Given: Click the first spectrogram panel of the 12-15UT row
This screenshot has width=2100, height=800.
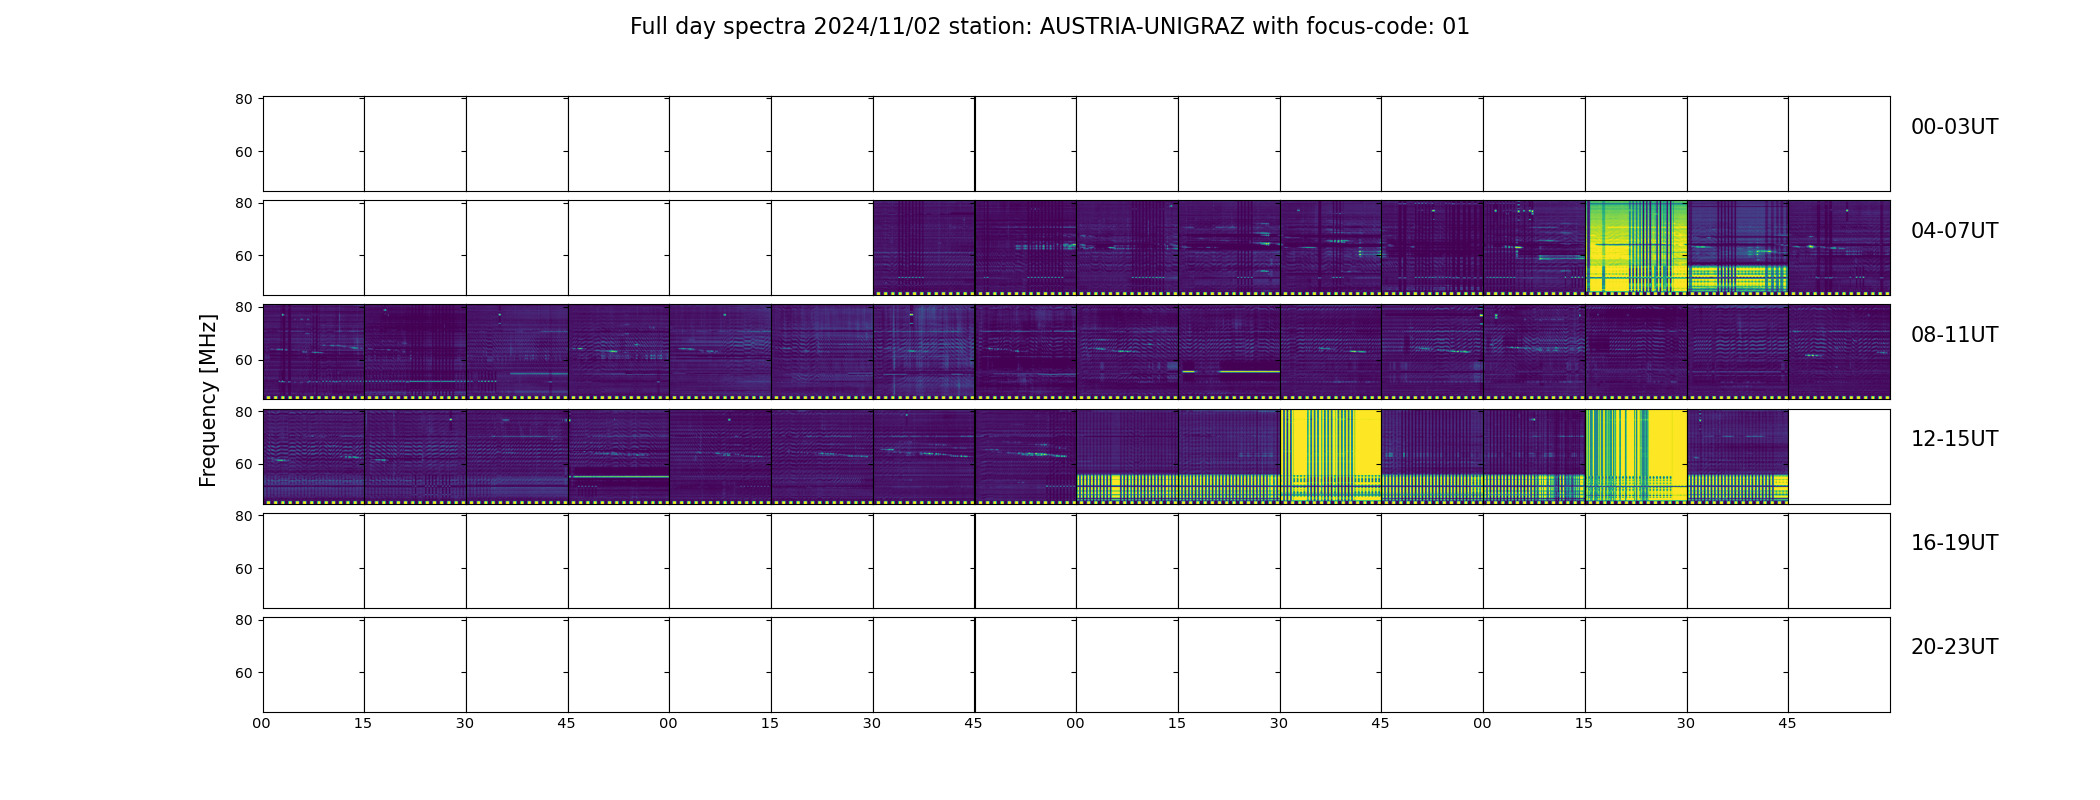Looking at the screenshot, I should pyautogui.click(x=314, y=456).
